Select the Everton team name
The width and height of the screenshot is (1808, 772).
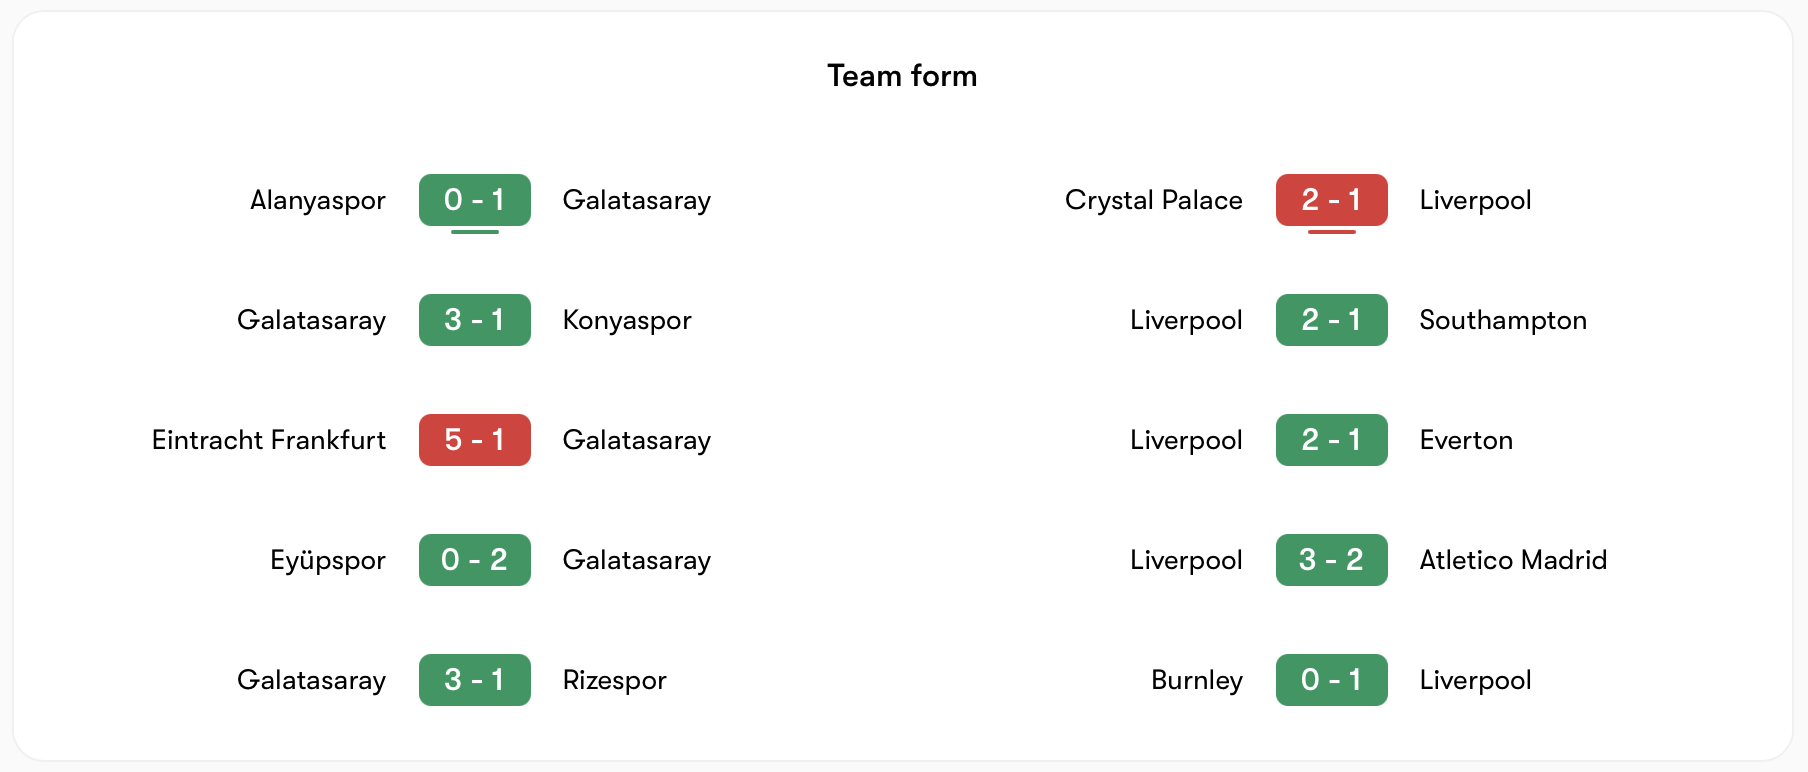[1466, 440]
